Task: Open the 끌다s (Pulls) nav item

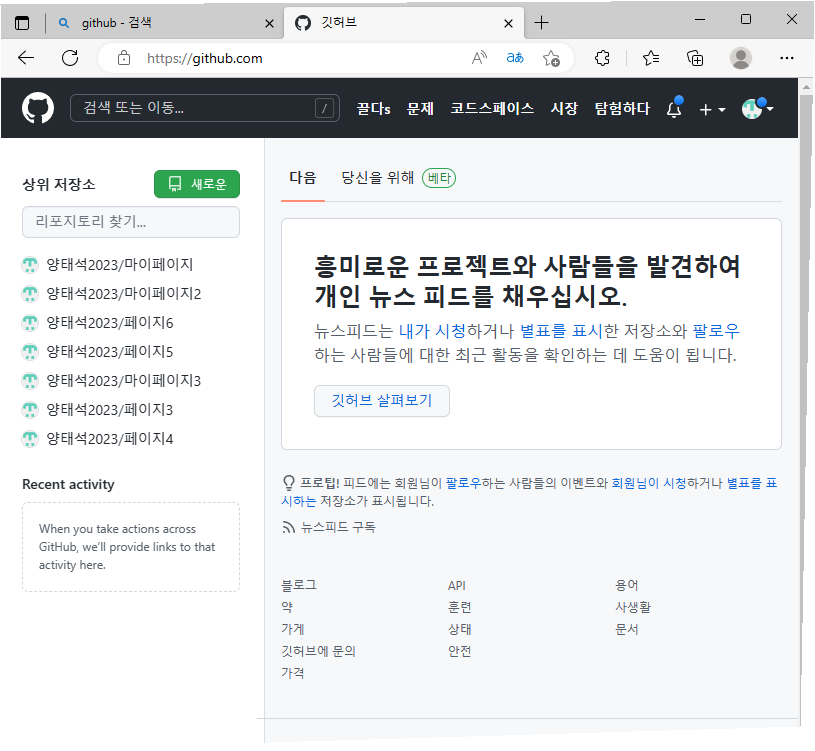Action: (373, 108)
